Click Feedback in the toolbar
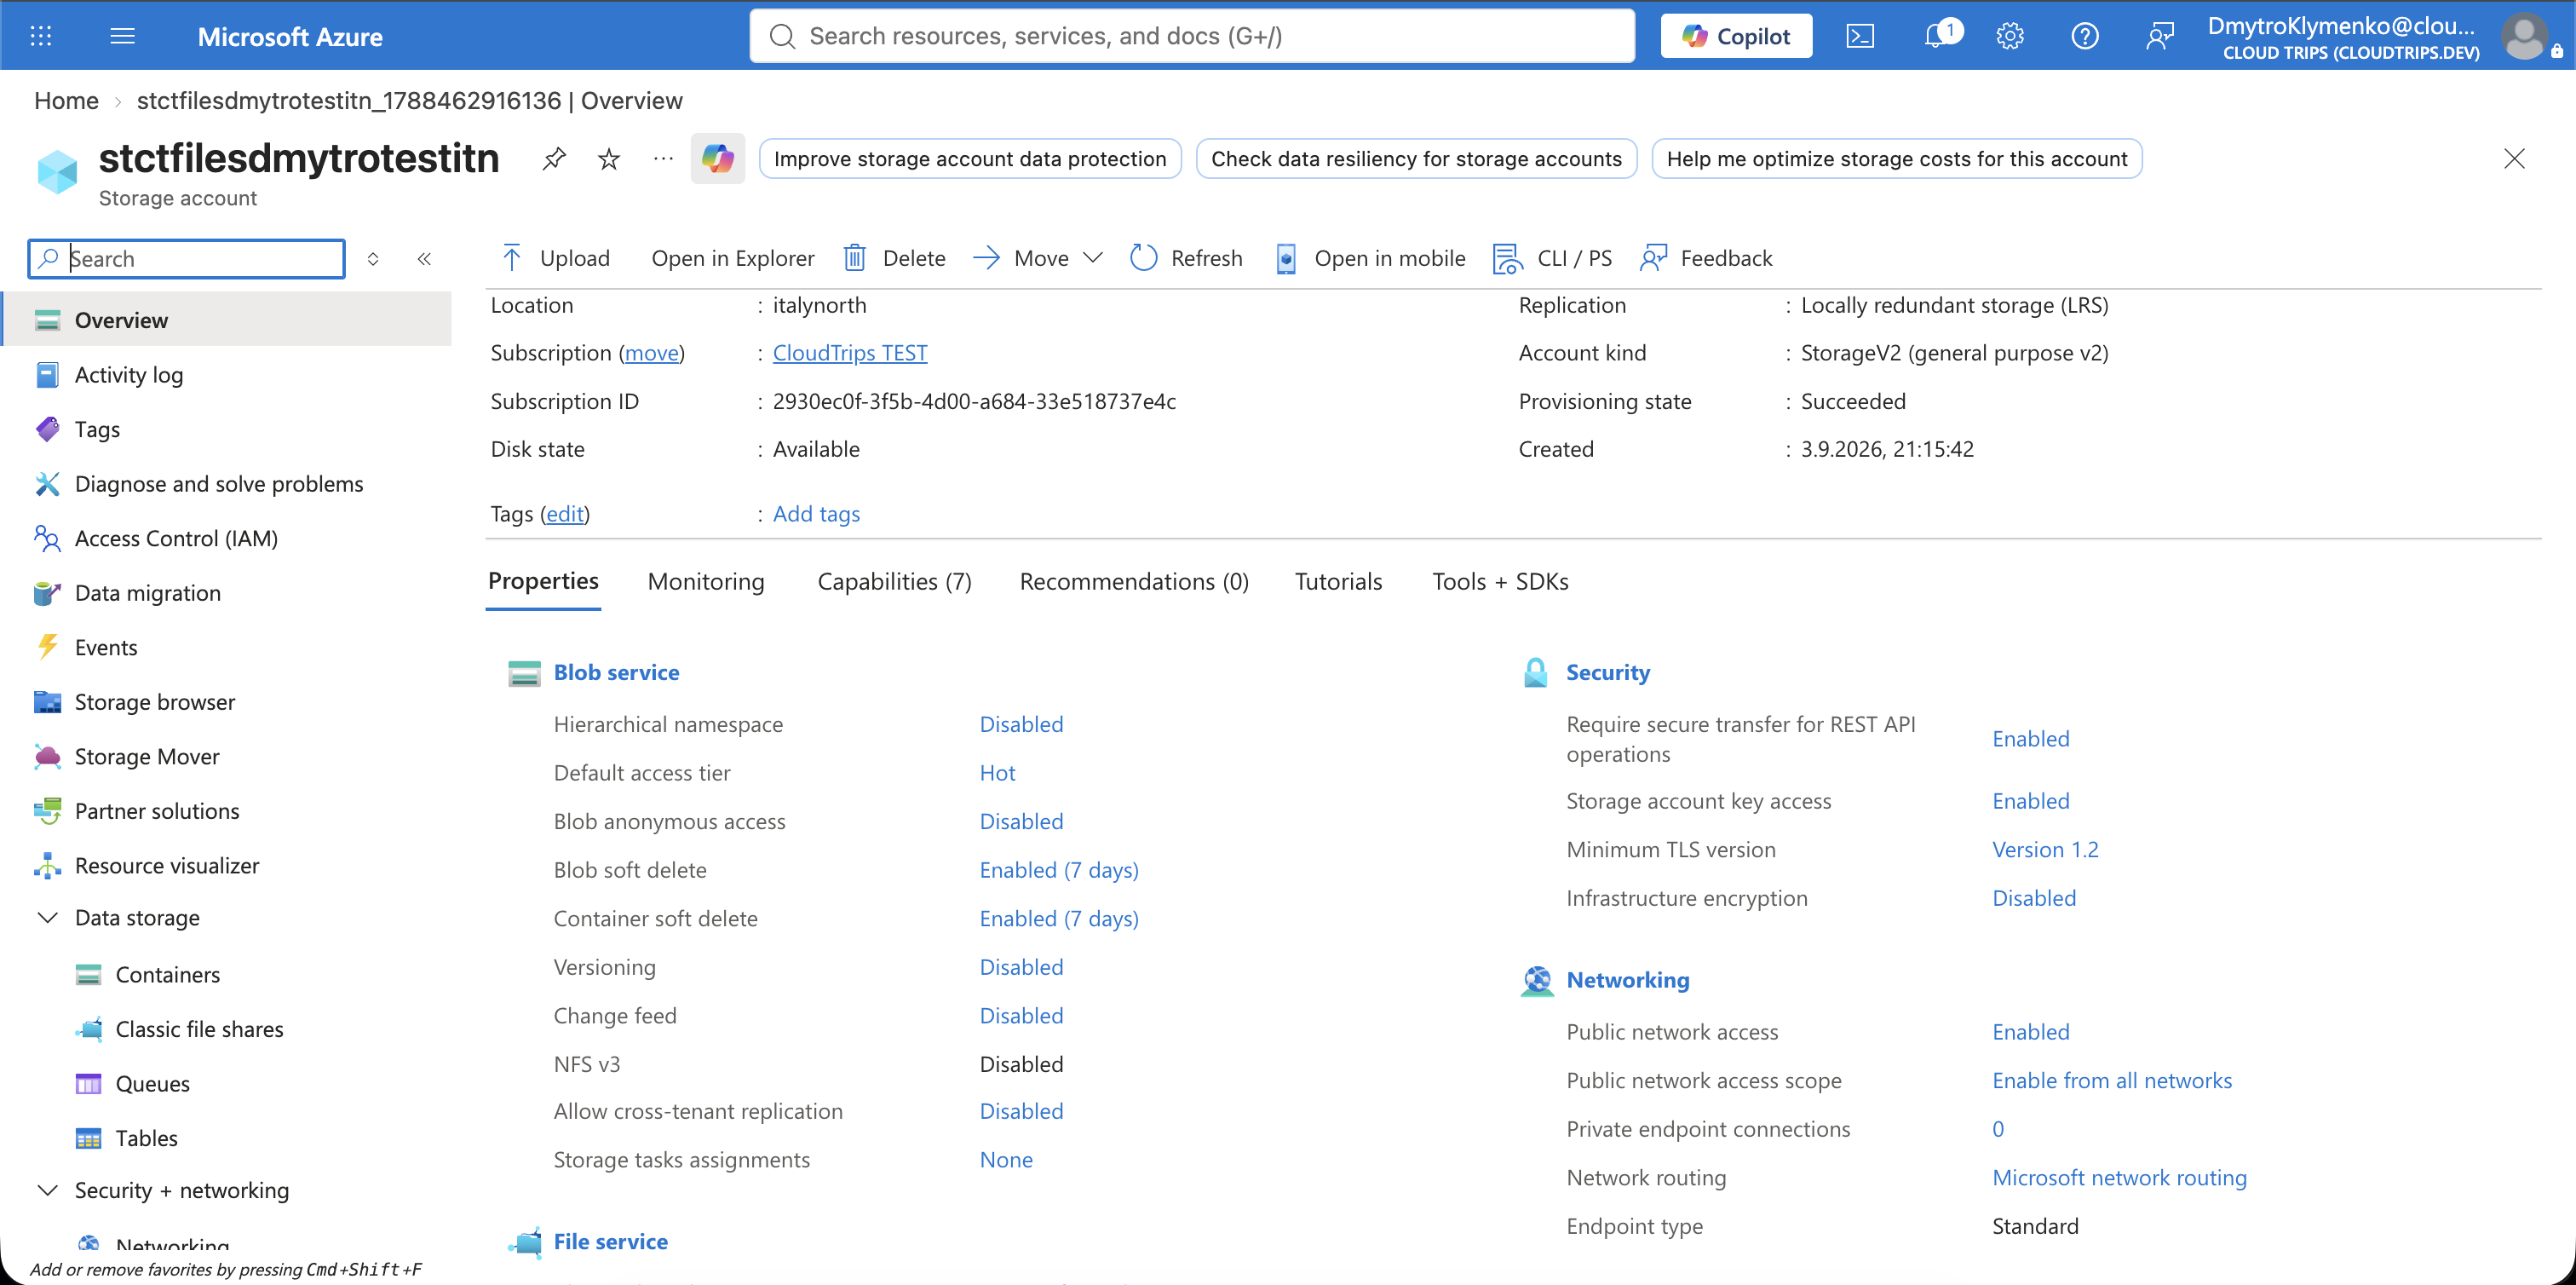Screen dimensions: 2576x1285 [x=1706, y=258]
